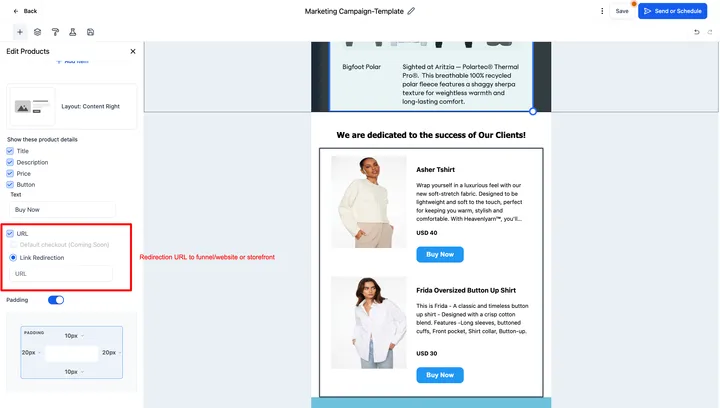Open the flask test icon
The width and height of the screenshot is (720, 408).
pos(73,32)
